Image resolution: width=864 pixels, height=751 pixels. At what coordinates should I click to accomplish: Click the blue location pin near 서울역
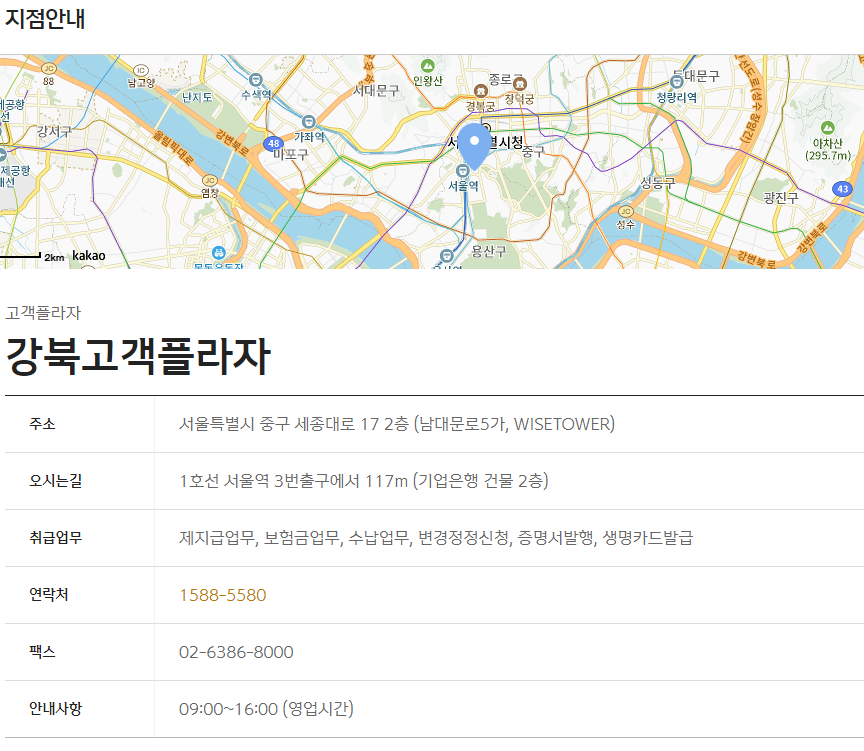coord(473,140)
